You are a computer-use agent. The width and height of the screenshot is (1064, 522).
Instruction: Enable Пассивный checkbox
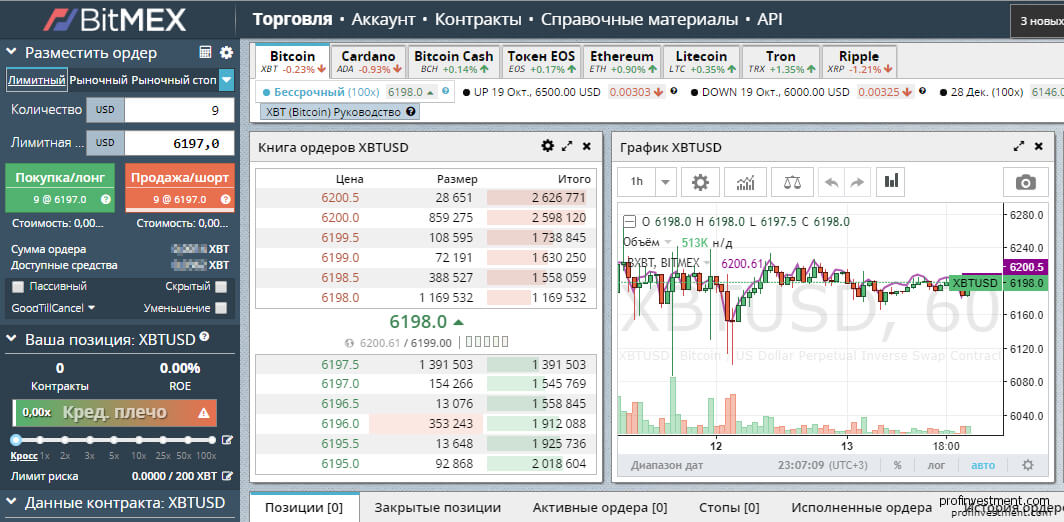18,286
